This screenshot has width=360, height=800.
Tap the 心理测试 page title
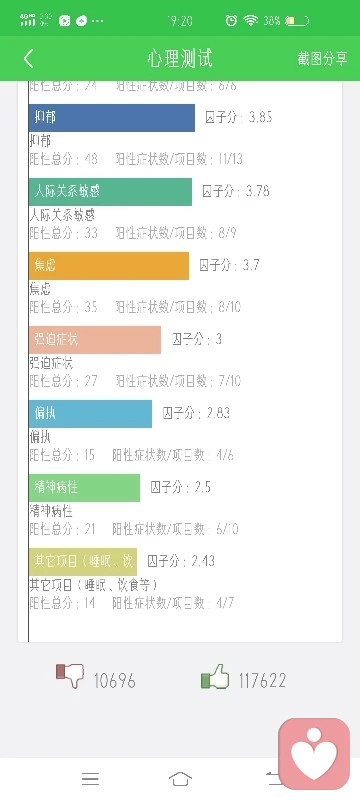point(179,59)
